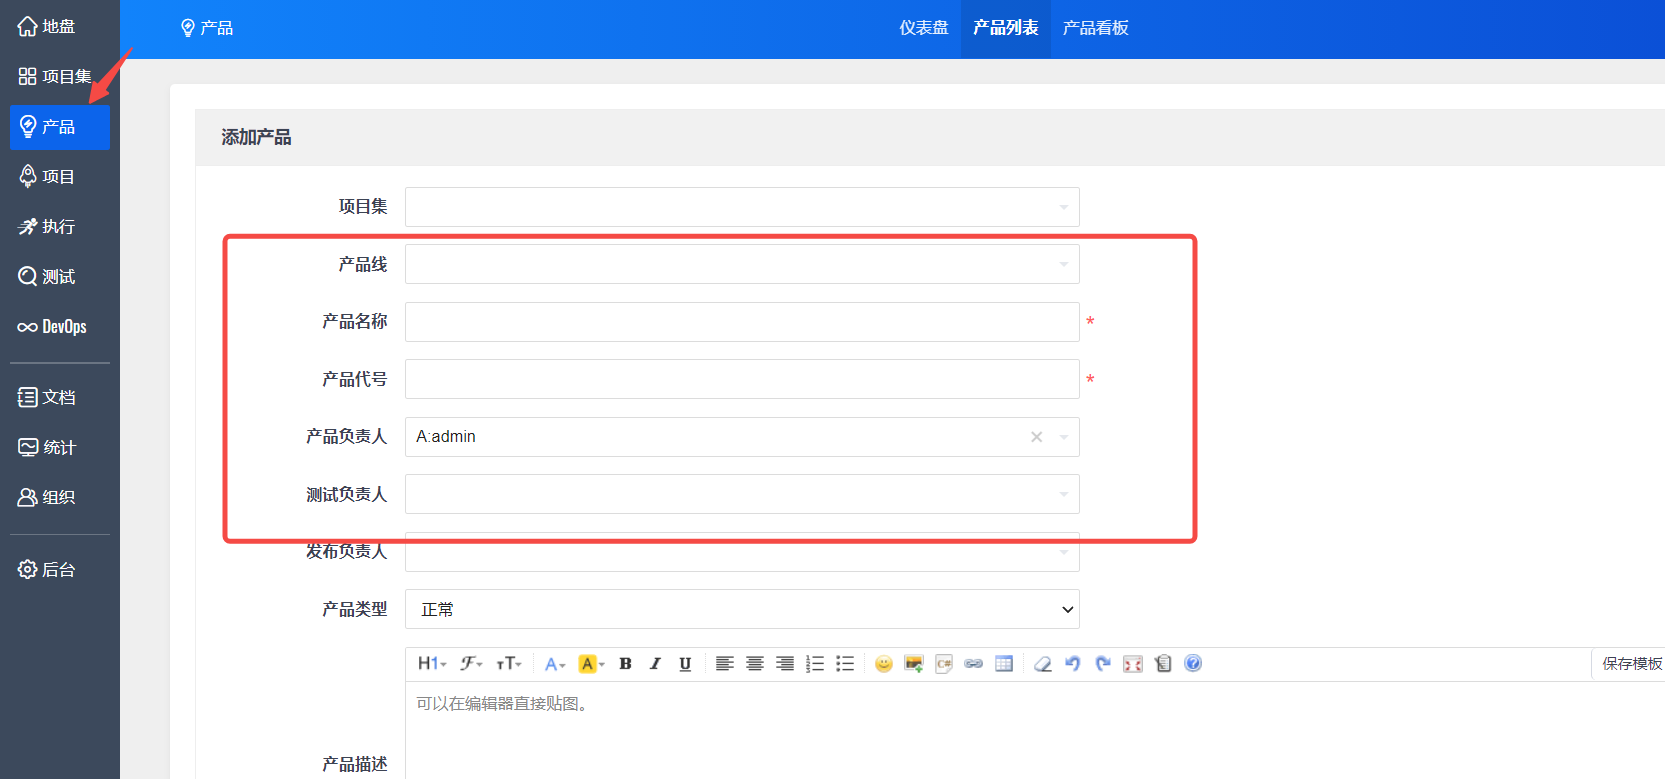Screen dimensions: 1665x779
Task: Go to 项目集 in sidebar
Action: pos(55,77)
